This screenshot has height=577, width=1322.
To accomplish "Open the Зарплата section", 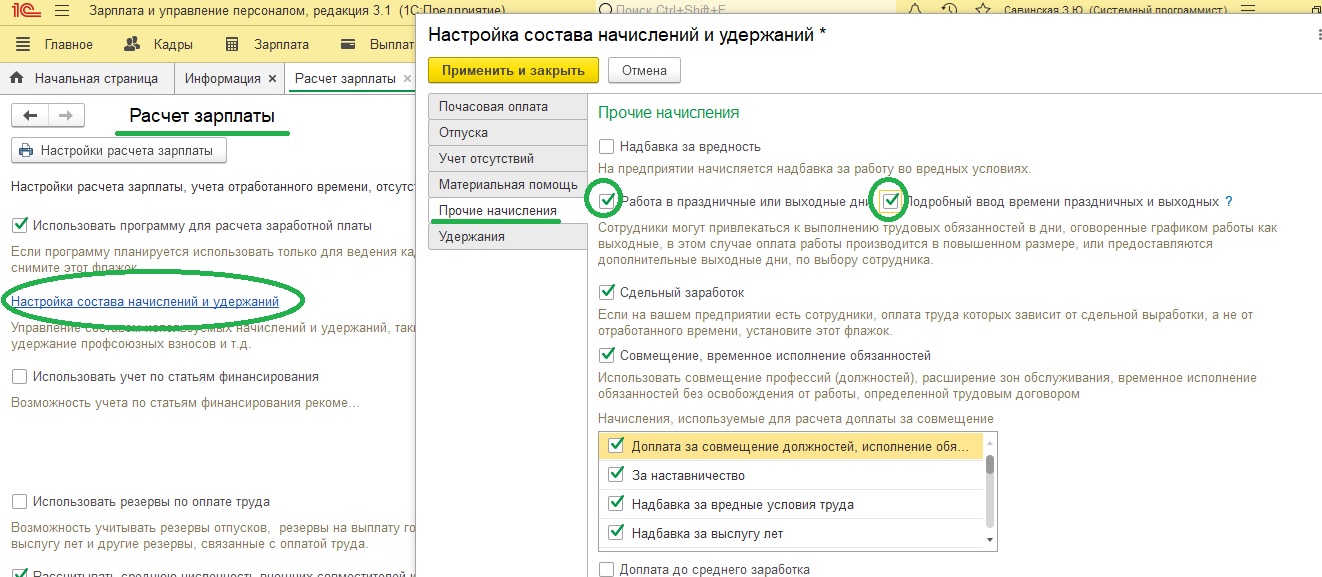I will 281,44.
